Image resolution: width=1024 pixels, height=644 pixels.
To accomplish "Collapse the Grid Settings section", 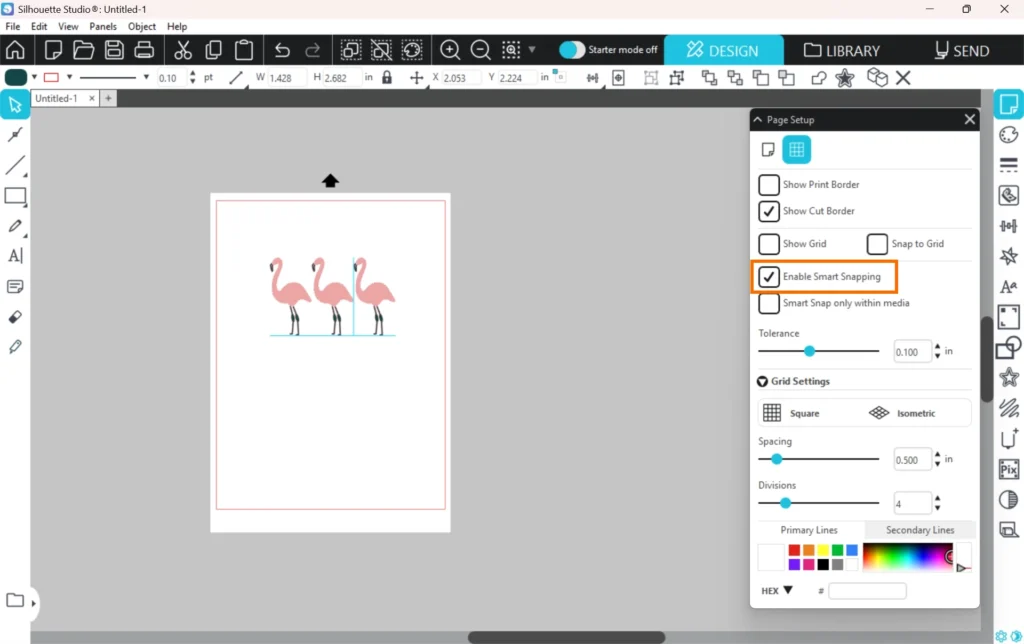I will click(763, 382).
